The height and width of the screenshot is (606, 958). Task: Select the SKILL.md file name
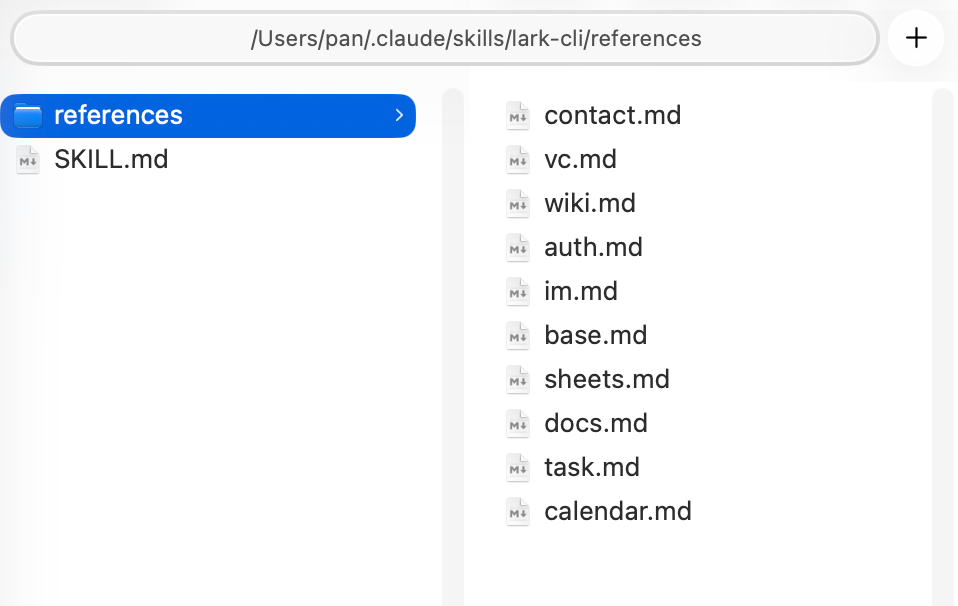click(x=111, y=159)
